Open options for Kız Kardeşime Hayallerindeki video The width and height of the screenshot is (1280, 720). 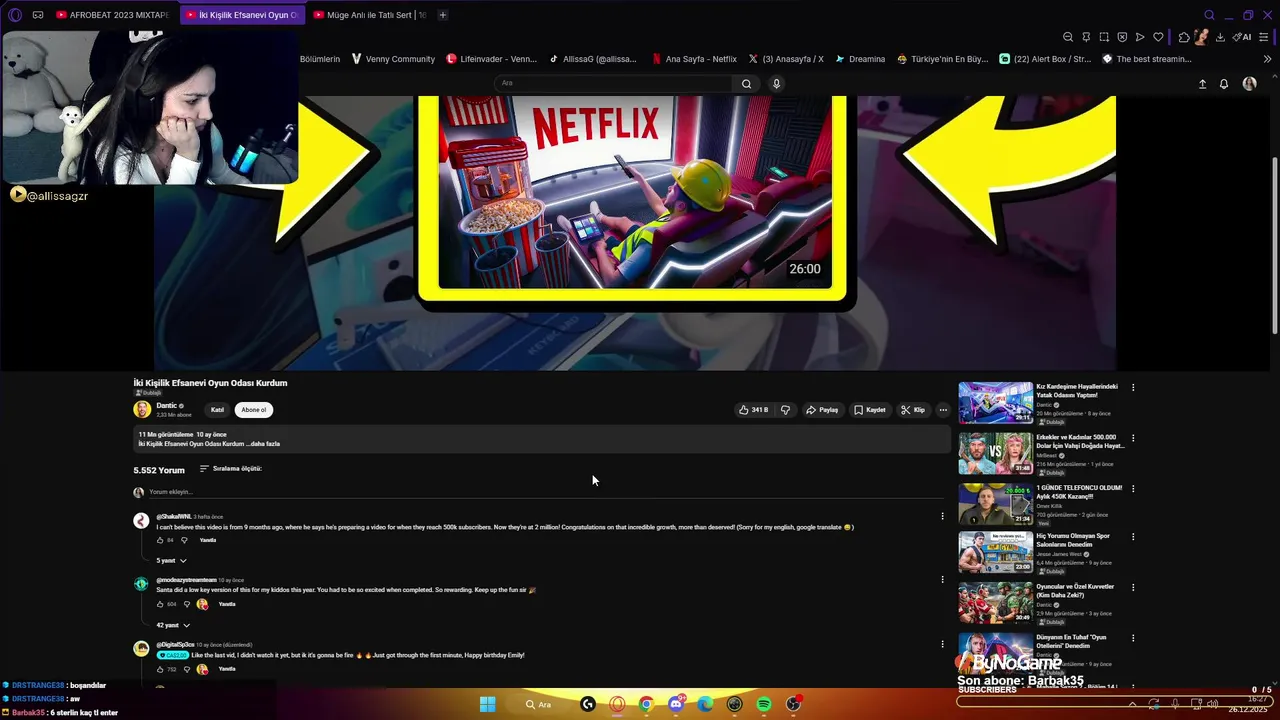pos(1133,387)
